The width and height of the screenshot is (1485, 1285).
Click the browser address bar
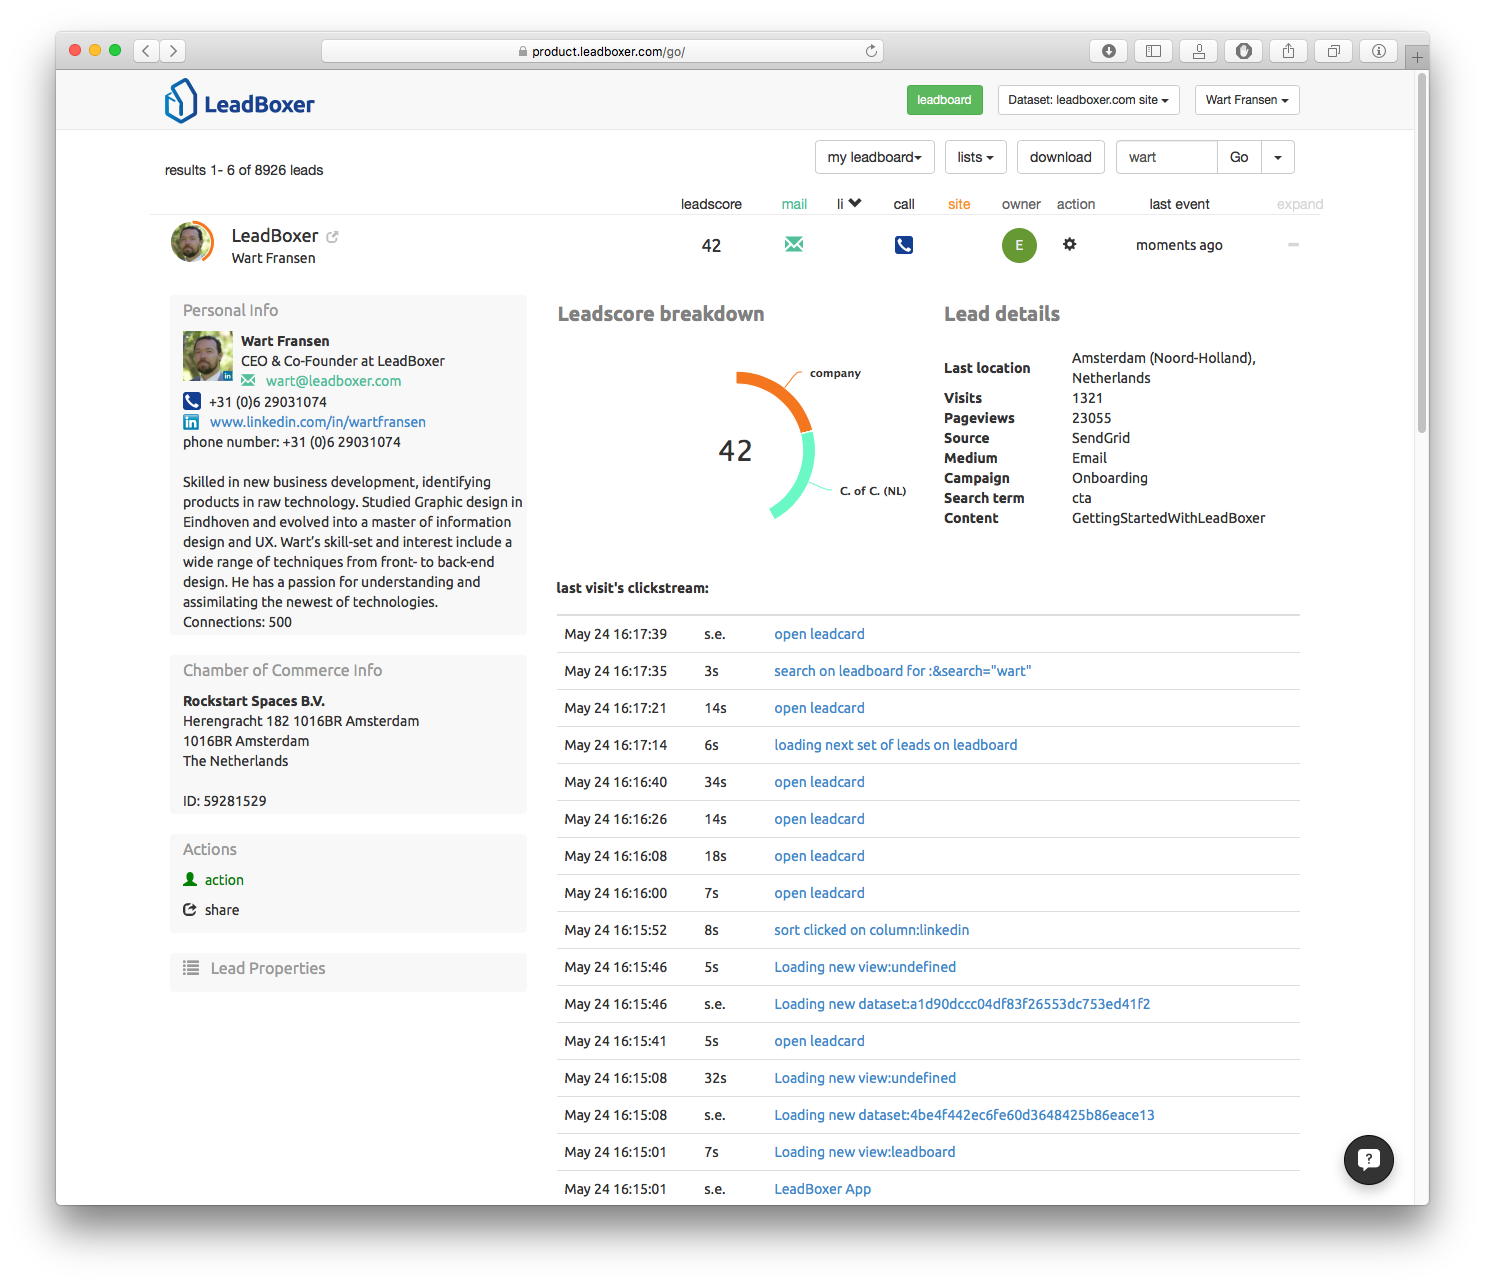[x=602, y=51]
